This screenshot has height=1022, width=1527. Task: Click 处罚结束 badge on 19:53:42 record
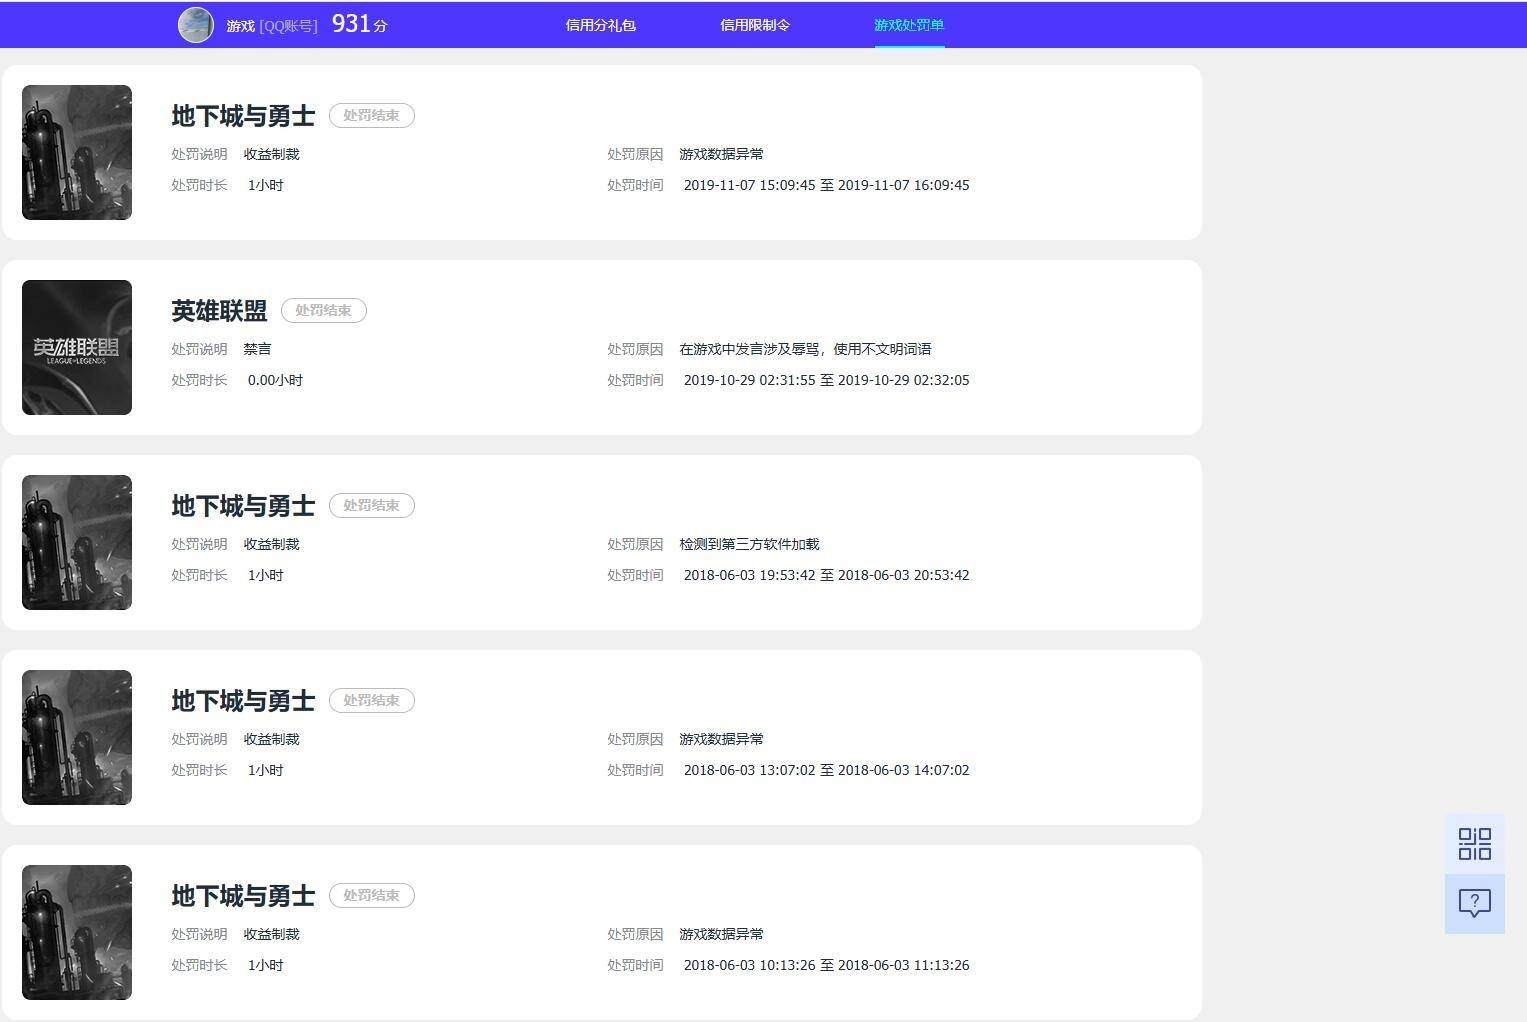click(x=372, y=505)
